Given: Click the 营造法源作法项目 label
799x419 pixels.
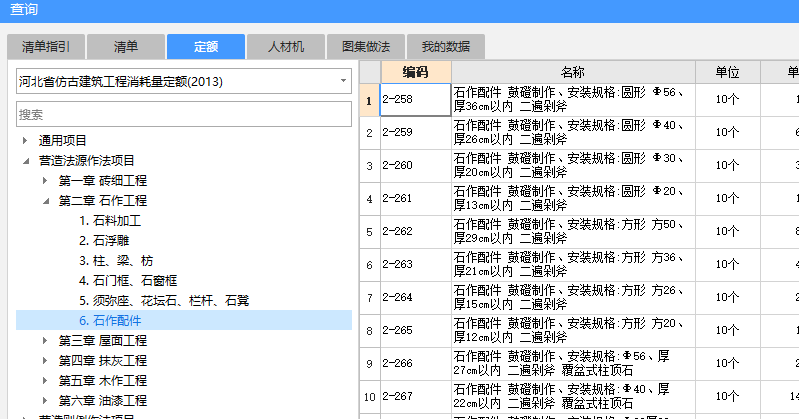Looking at the screenshot, I should click(87, 161).
